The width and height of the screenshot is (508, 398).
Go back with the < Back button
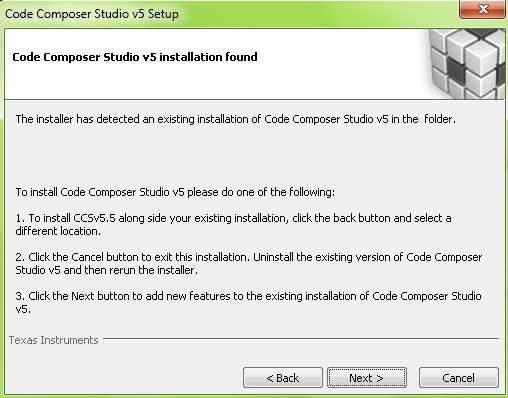(x=283, y=378)
